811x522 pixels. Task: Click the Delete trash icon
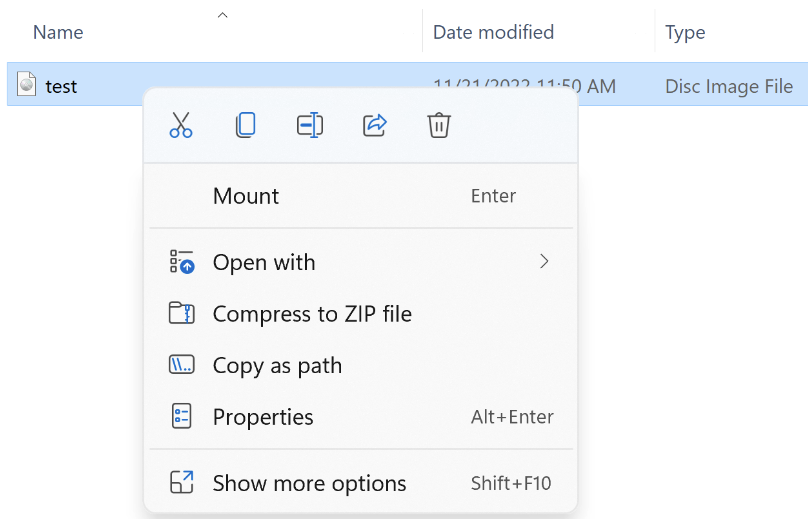click(x=439, y=125)
